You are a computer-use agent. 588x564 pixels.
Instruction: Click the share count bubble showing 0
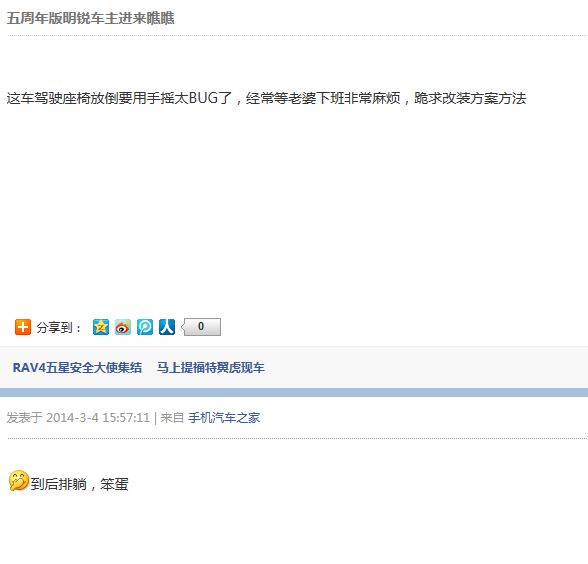201,327
